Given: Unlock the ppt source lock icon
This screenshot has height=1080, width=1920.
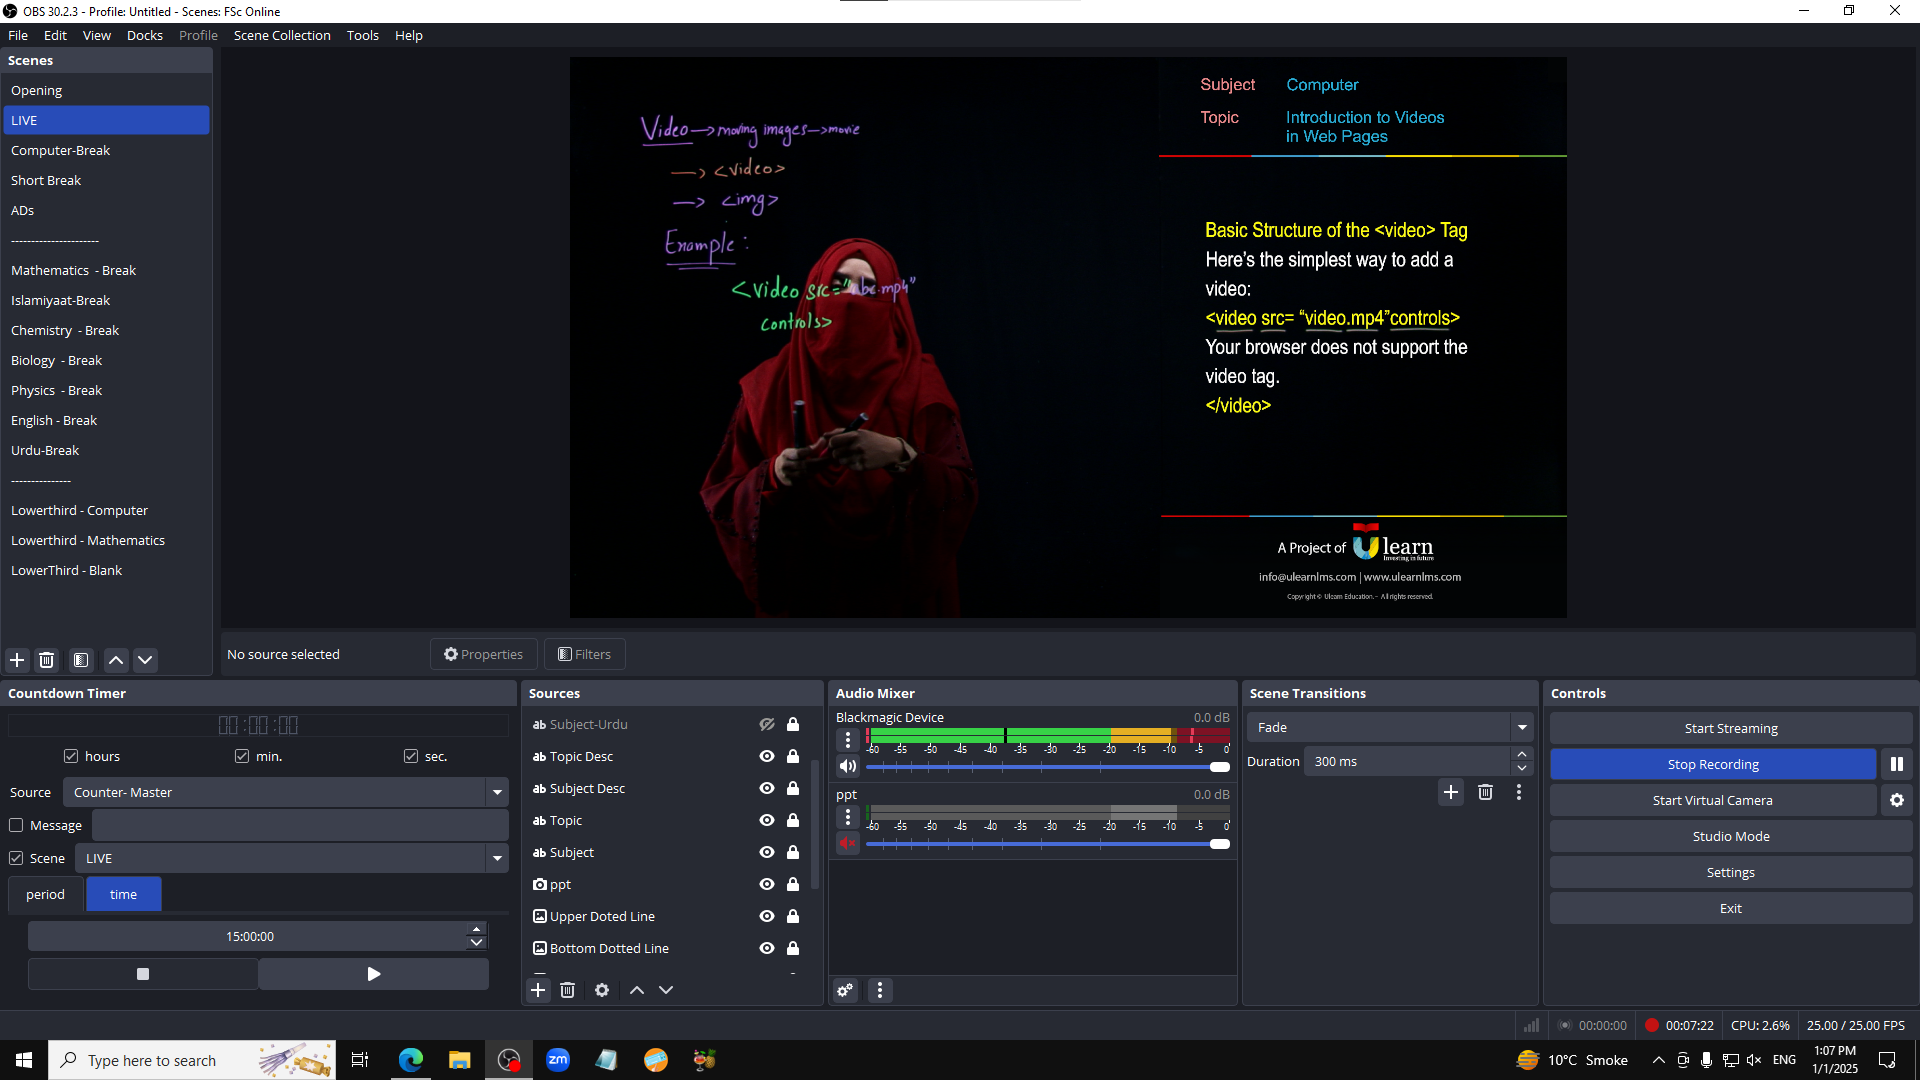Looking at the screenshot, I should click(793, 884).
